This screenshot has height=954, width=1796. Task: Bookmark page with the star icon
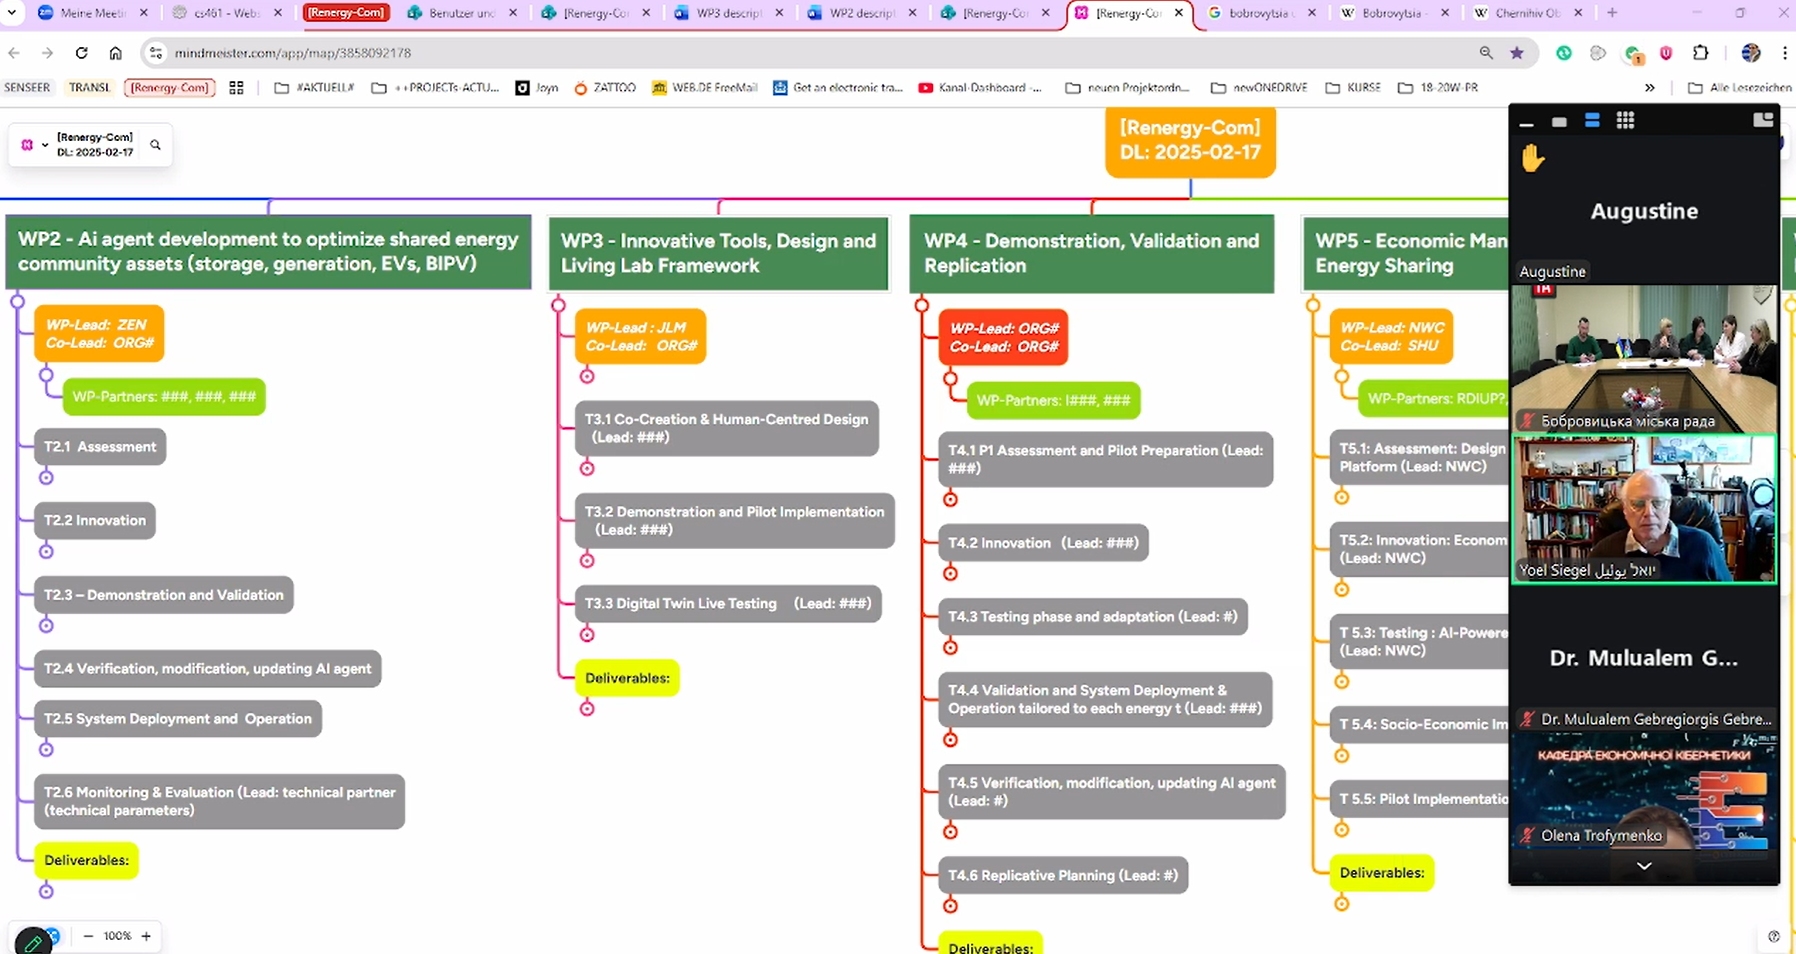(1517, 53)
